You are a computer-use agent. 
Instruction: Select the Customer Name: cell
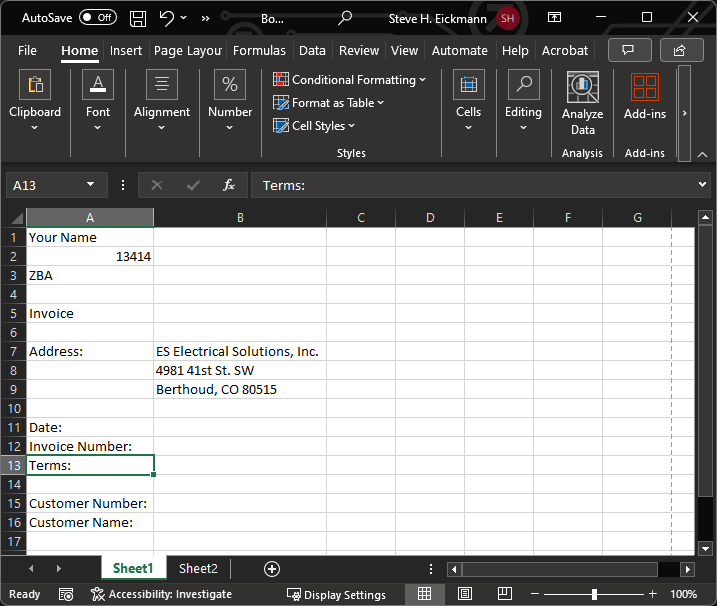[x=90, y=522]
